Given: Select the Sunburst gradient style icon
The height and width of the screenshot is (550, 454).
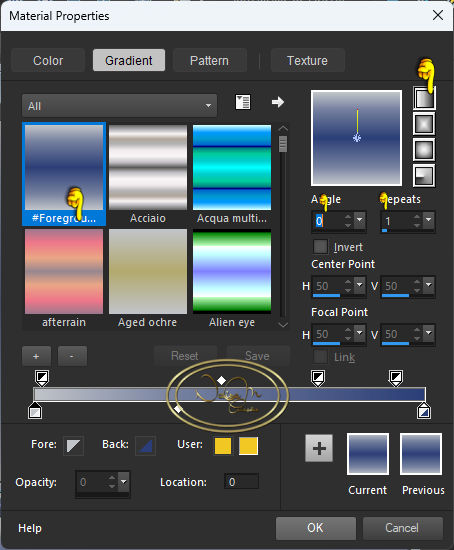Looking at the screenshot, I should 424,150.
